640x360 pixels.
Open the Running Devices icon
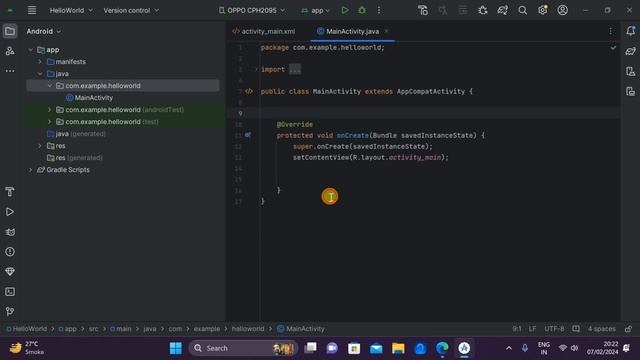point(630,91)
